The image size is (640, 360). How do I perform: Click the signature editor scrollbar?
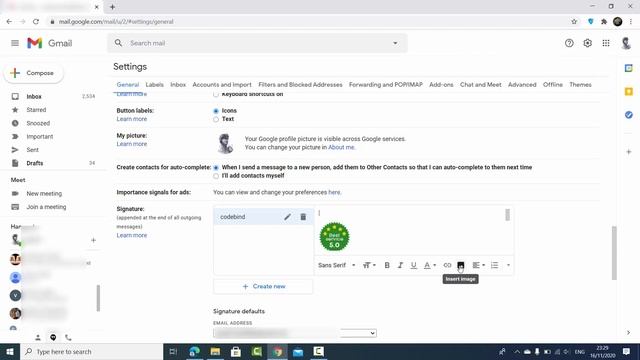coord(507,215)
